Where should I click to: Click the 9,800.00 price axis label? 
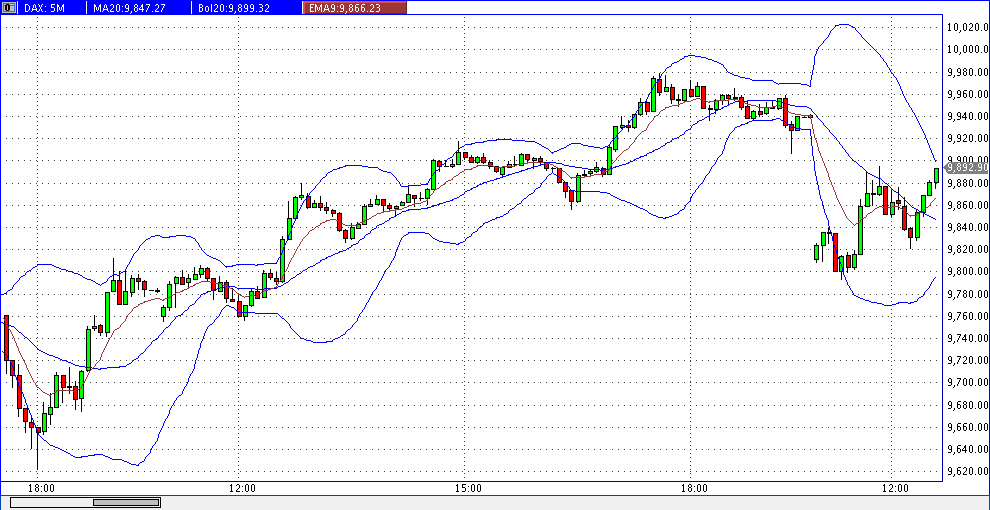tap(969, 271)
